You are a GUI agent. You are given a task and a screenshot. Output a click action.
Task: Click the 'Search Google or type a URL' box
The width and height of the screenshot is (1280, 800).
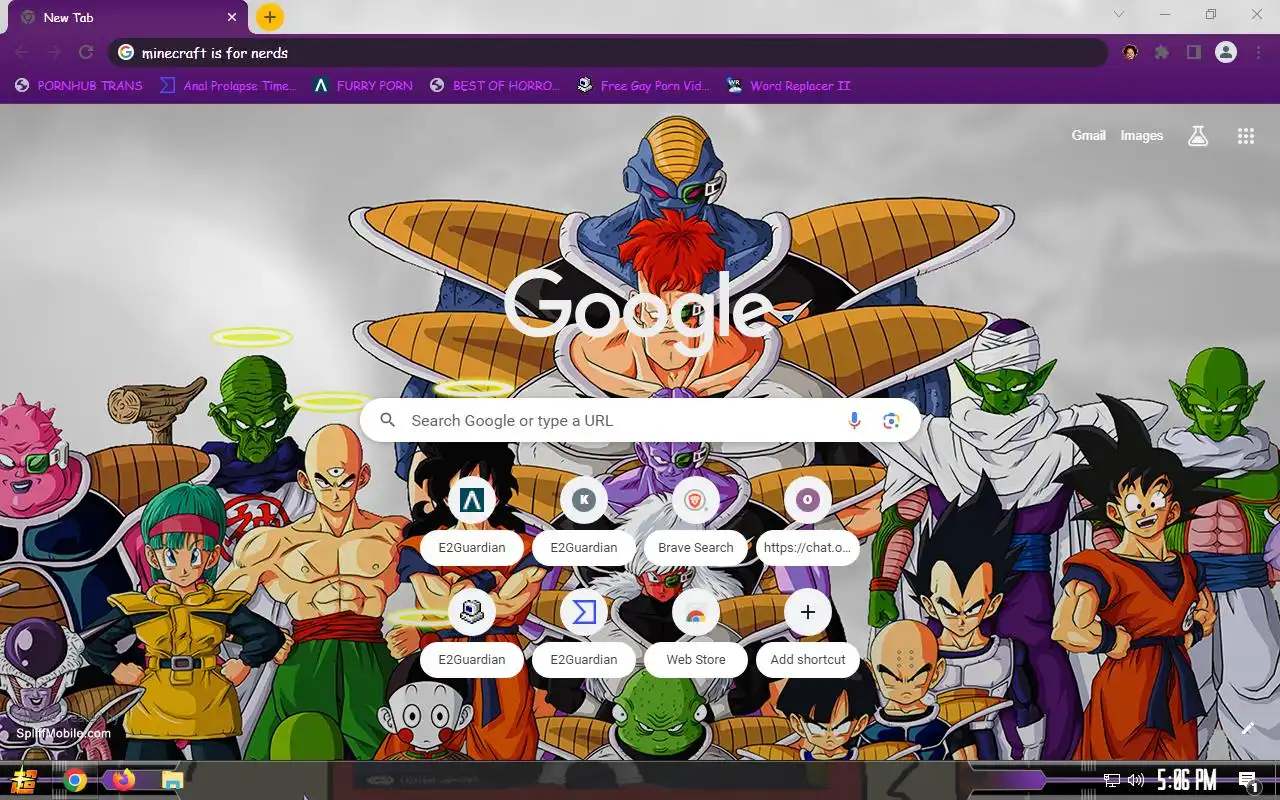(x=640, y=421)
